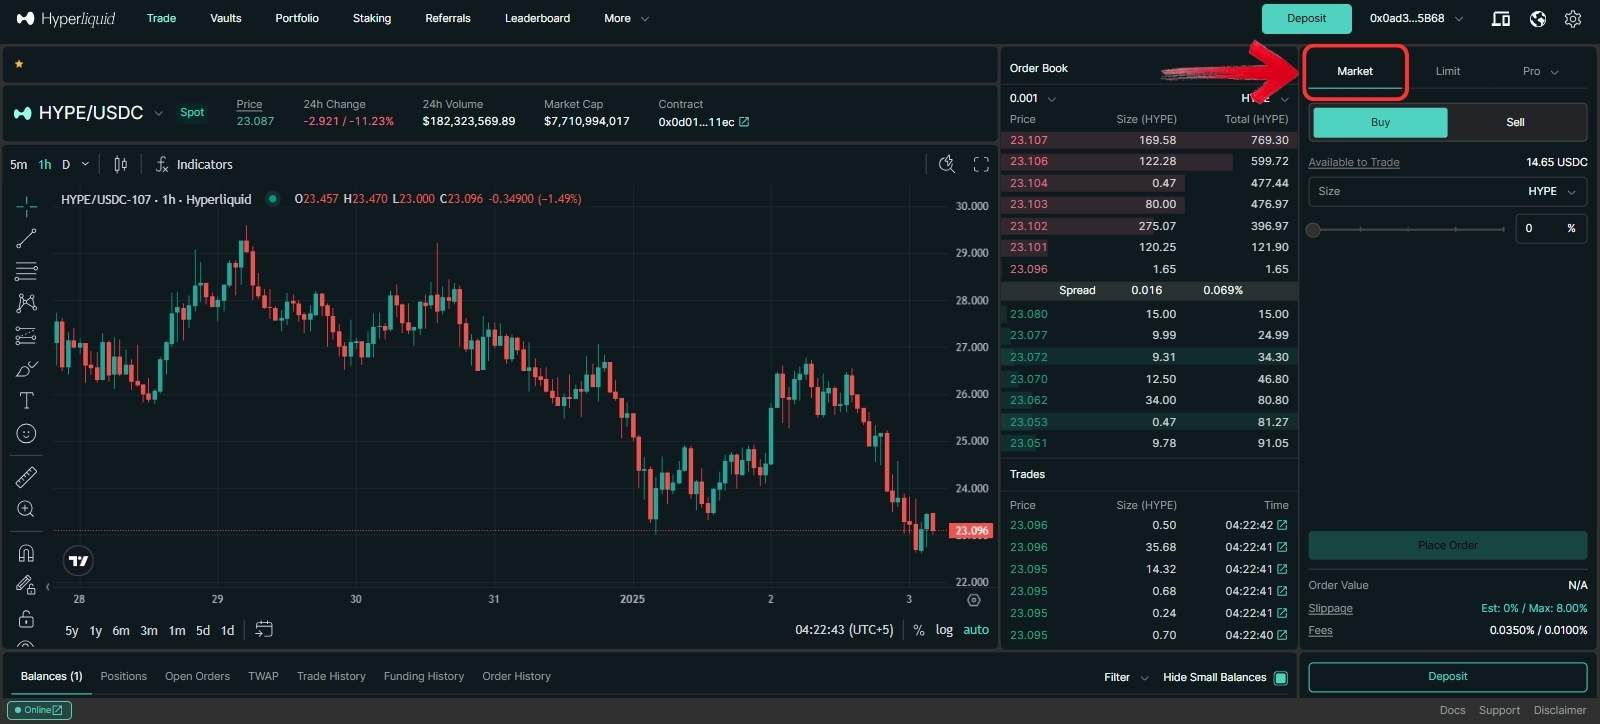Open the go to date calendar icon
This screenshot has height=724, width=1600.
click(x=264, y=629)
